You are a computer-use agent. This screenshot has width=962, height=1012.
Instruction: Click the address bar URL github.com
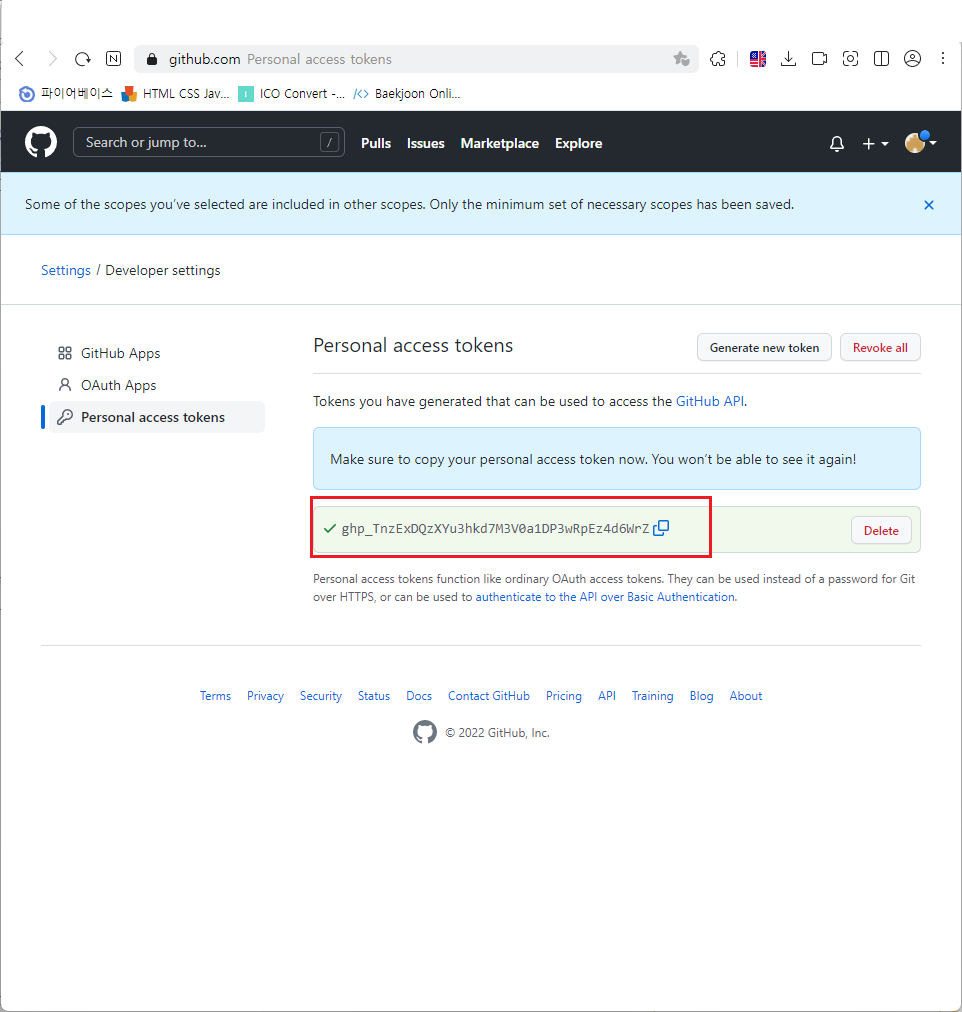point(205,59)
